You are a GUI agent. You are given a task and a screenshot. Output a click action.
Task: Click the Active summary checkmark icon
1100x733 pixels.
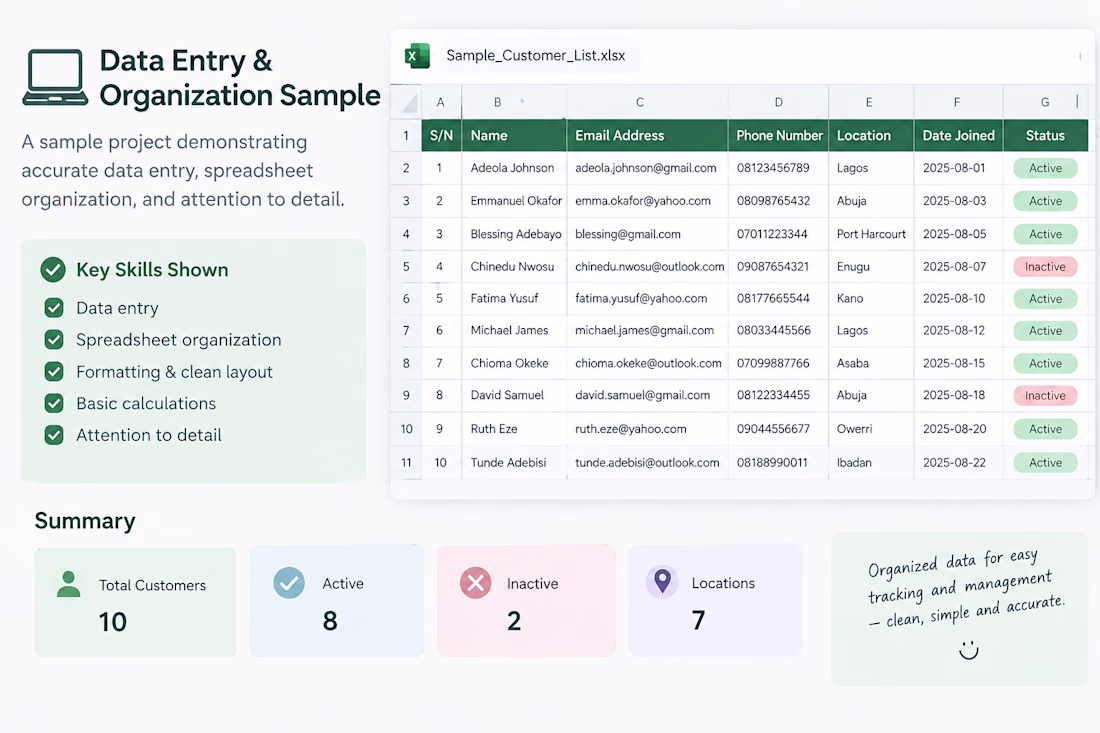pyautogui.click(x=289, y=583)
